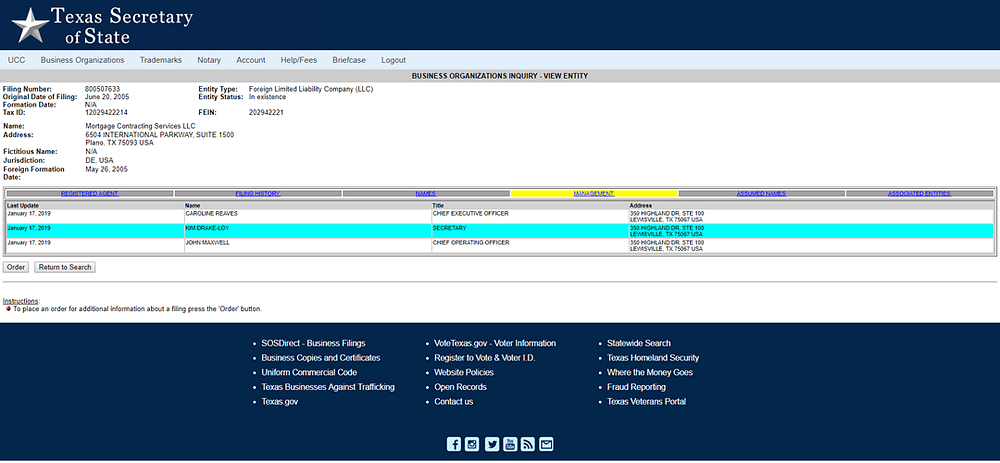Click the Tax ID value 12029422214
1000x463 pixels.
coord(107,112)
